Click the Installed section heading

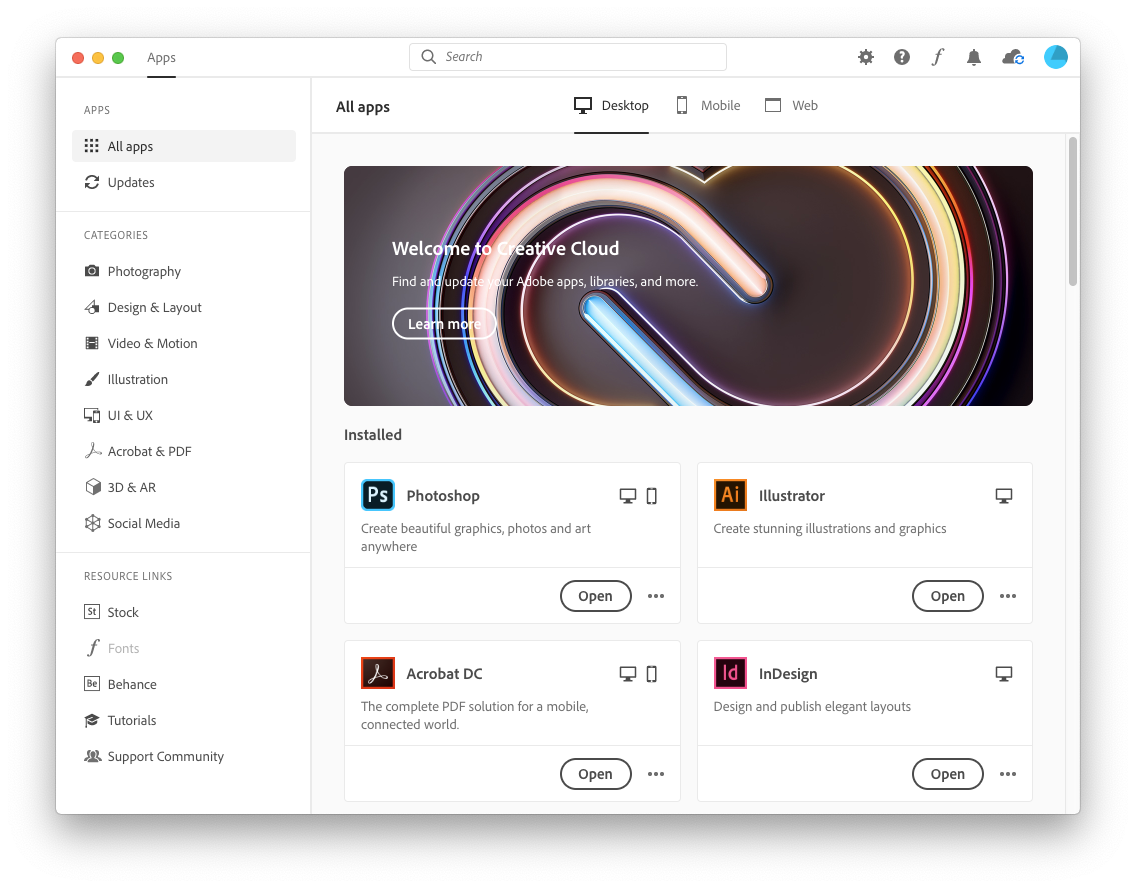373,435
